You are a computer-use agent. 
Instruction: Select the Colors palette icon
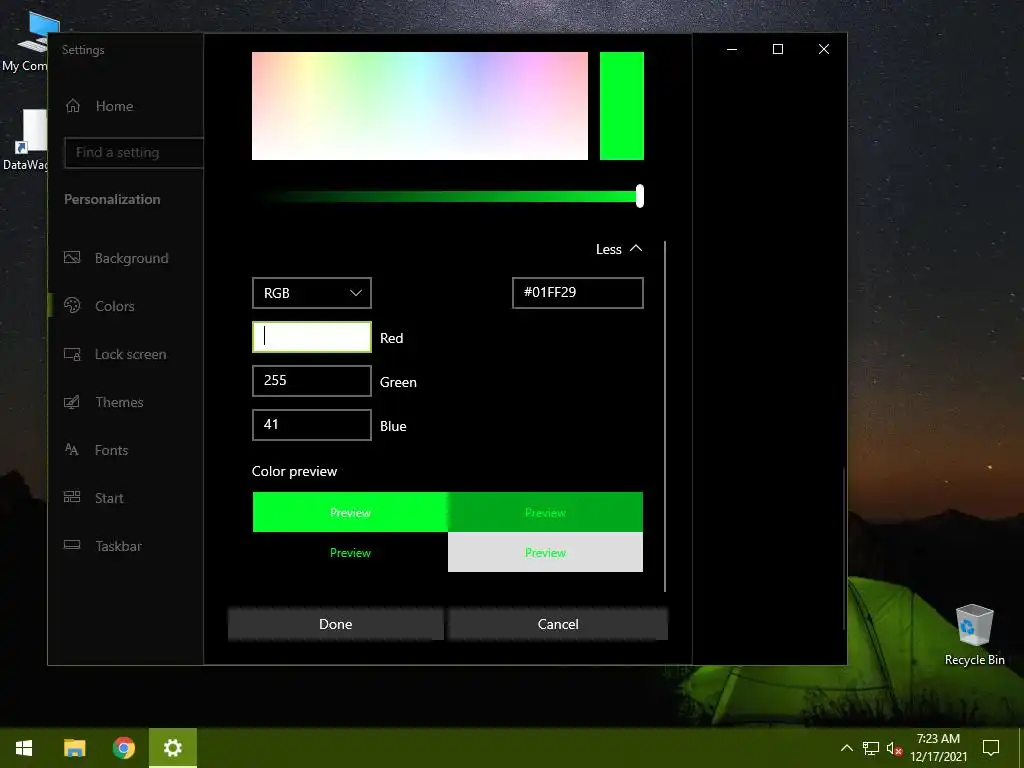[x=72, y=305]
